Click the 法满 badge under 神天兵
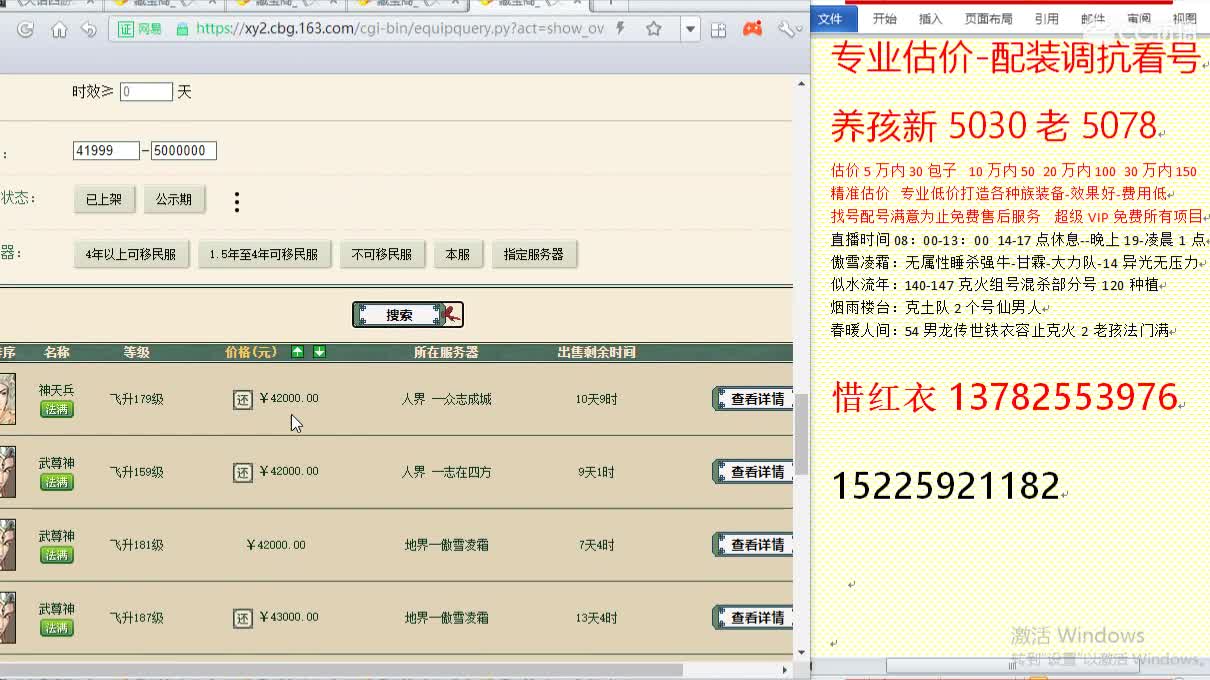1210x680 pixels. (x=57, y=409)
